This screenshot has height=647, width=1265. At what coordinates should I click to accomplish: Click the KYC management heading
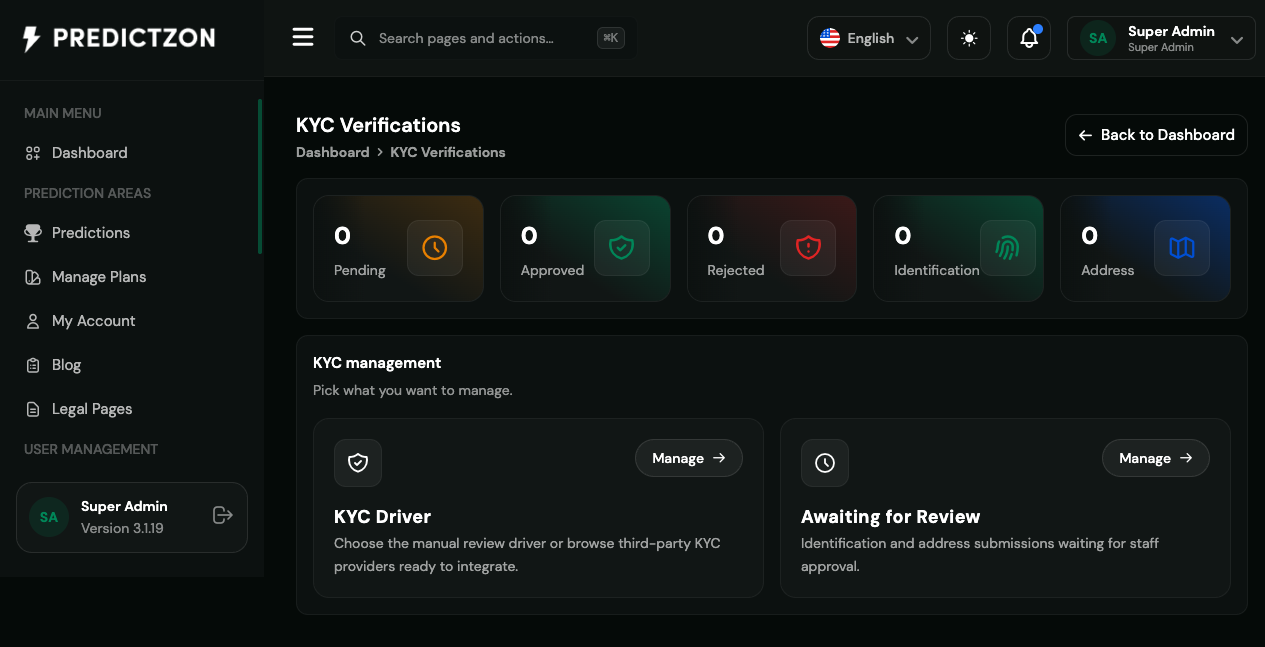coord(377,363)
